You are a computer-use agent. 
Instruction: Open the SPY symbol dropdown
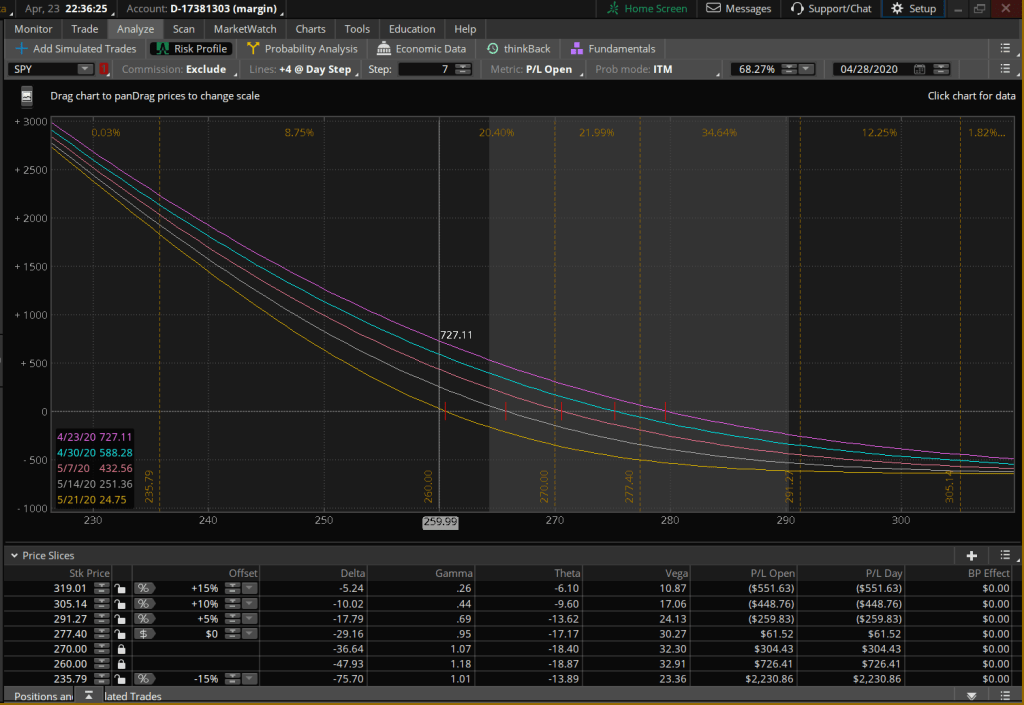[84, 70]
